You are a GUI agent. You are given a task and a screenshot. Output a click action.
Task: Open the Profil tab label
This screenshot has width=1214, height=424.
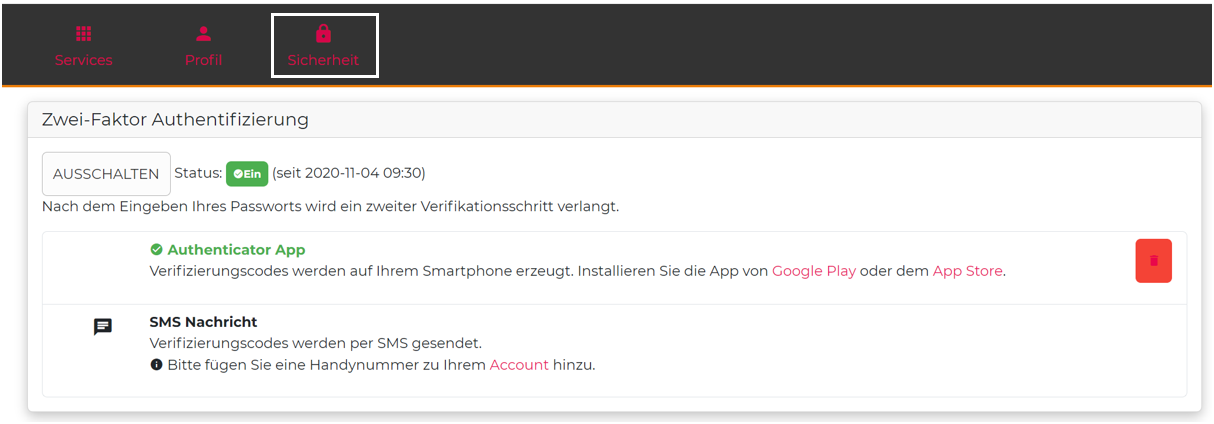pyautogui.click(x=203, y=60)
